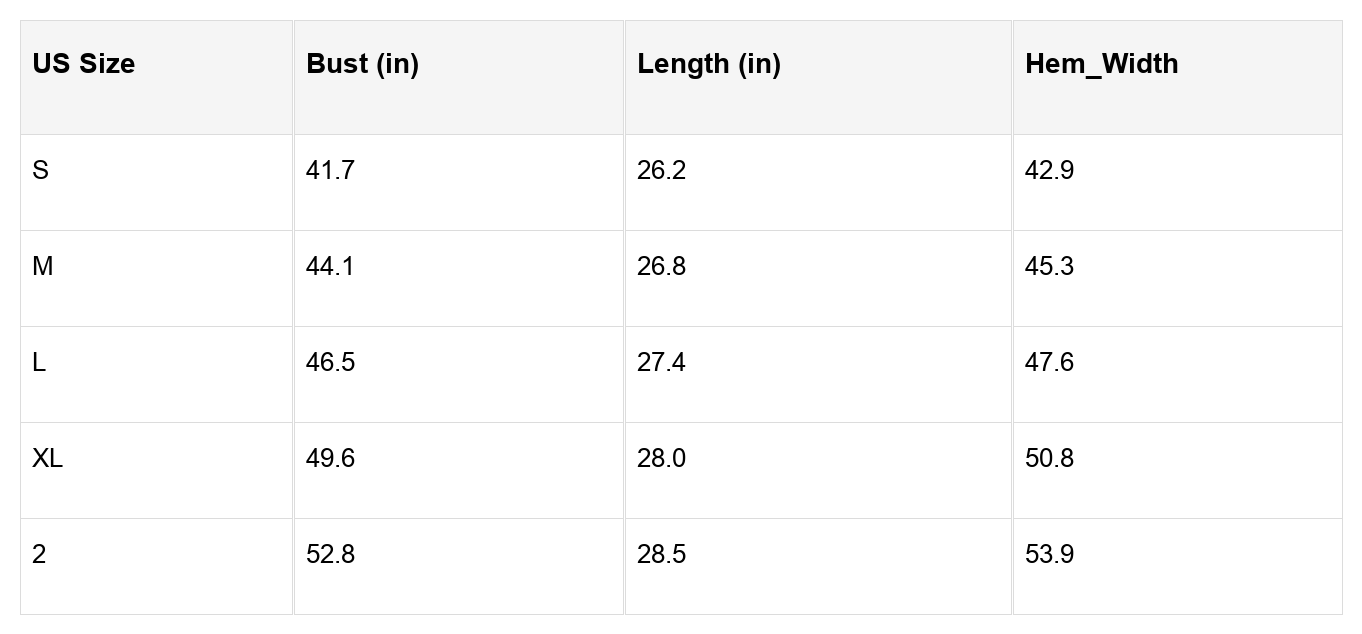Select the size L cell
This screenshot has height=634, width=1362.
click(x=39, y=363)
